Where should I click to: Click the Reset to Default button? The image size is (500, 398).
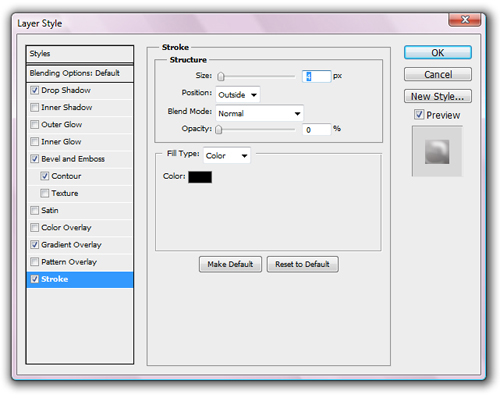302,264
